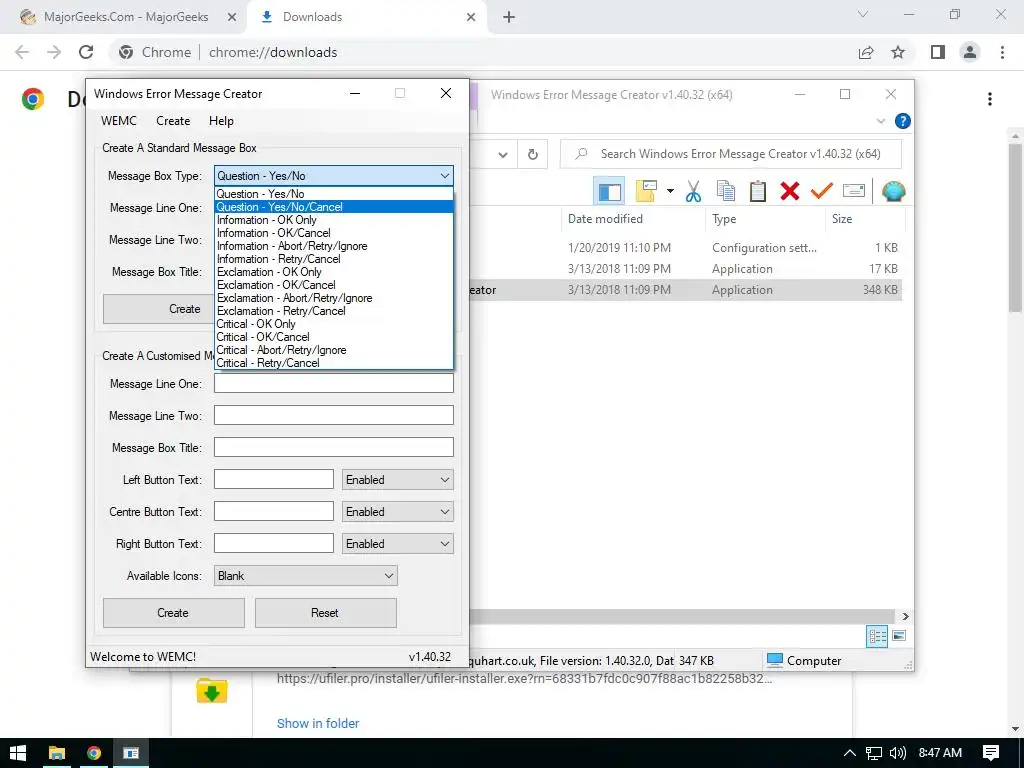Open Chrome three-dot menu
Viewport: 1024px width, 768px height.
tap(1002, 52)
